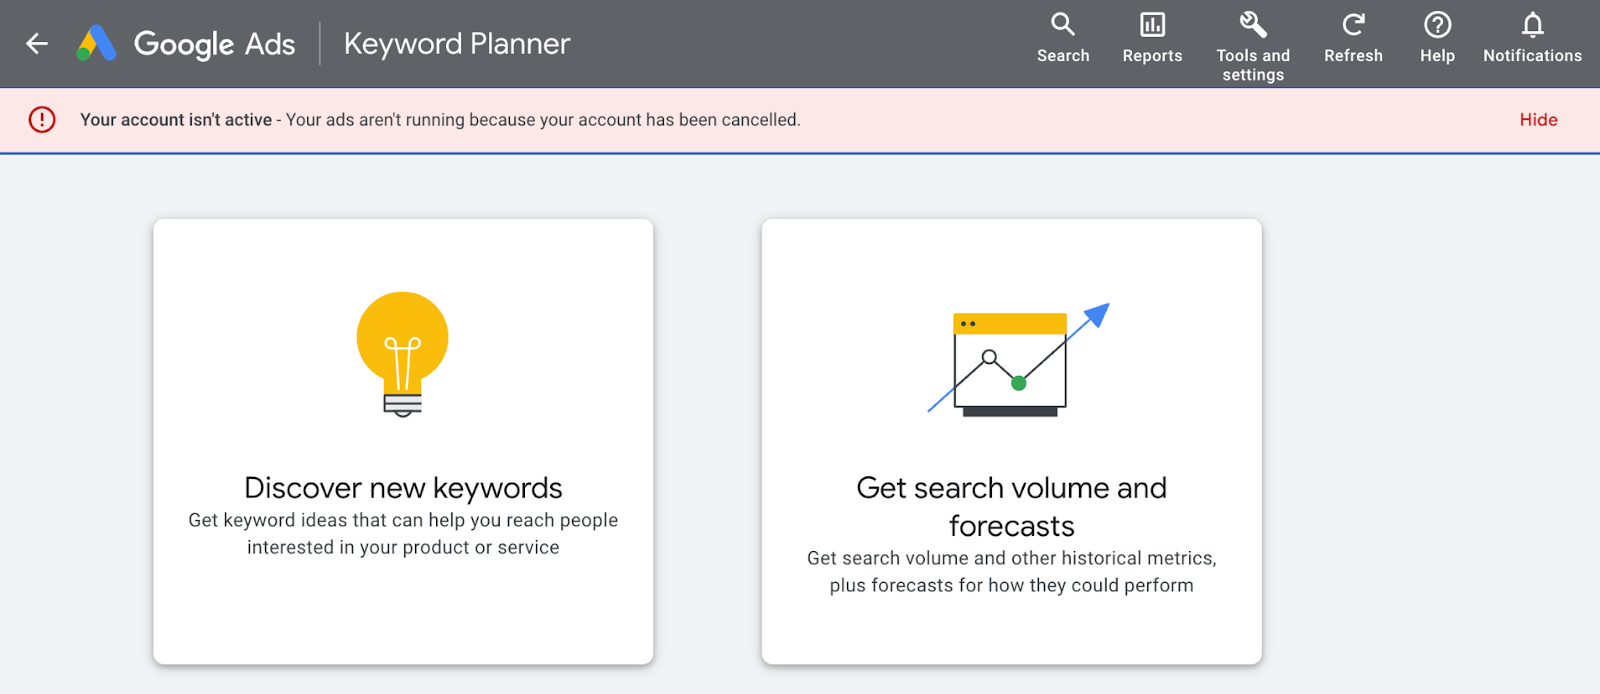Open the Notifications bell

(1532, 25)
